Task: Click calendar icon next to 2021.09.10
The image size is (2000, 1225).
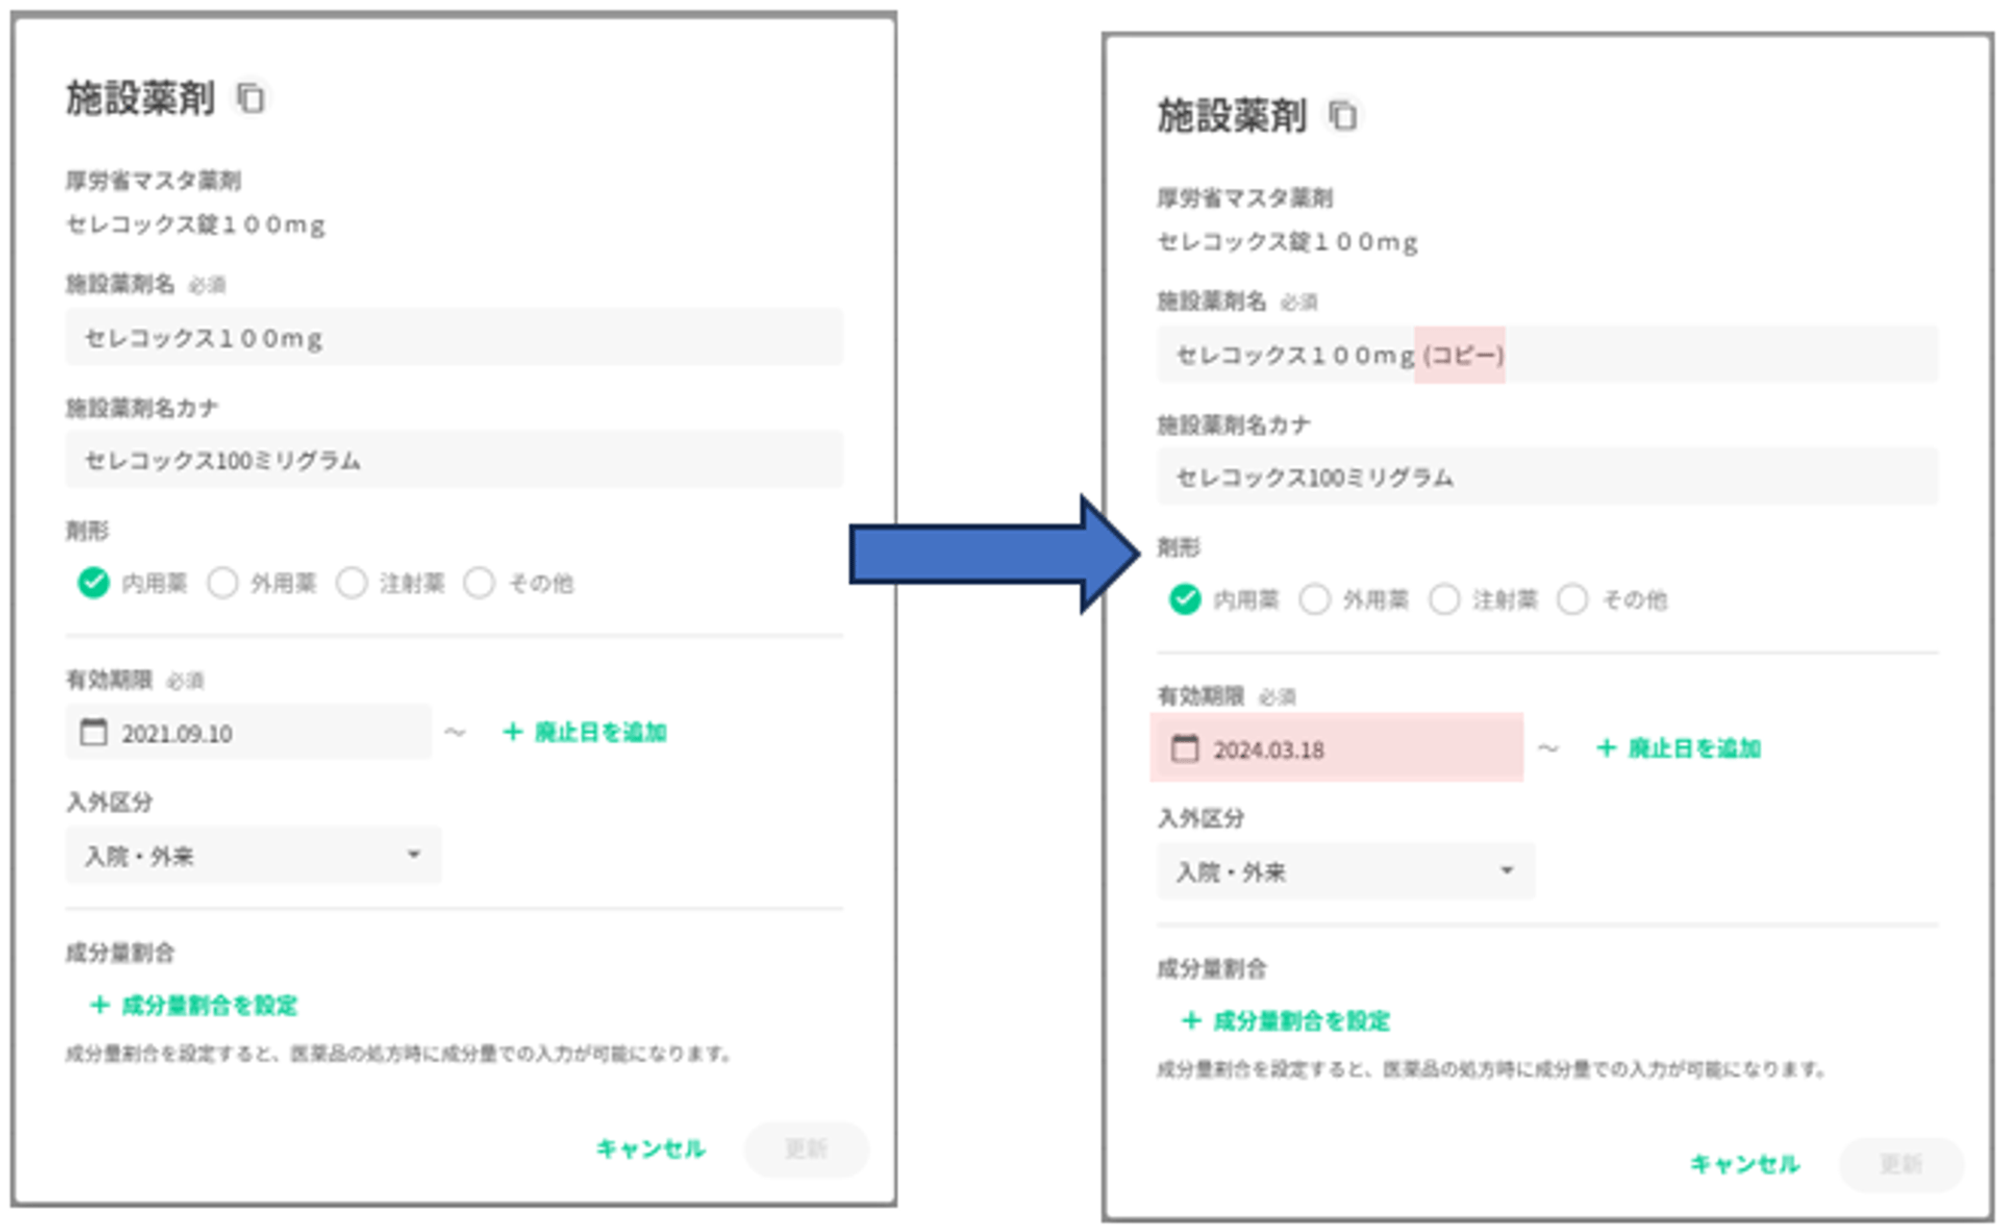Action: coord(93,732)
